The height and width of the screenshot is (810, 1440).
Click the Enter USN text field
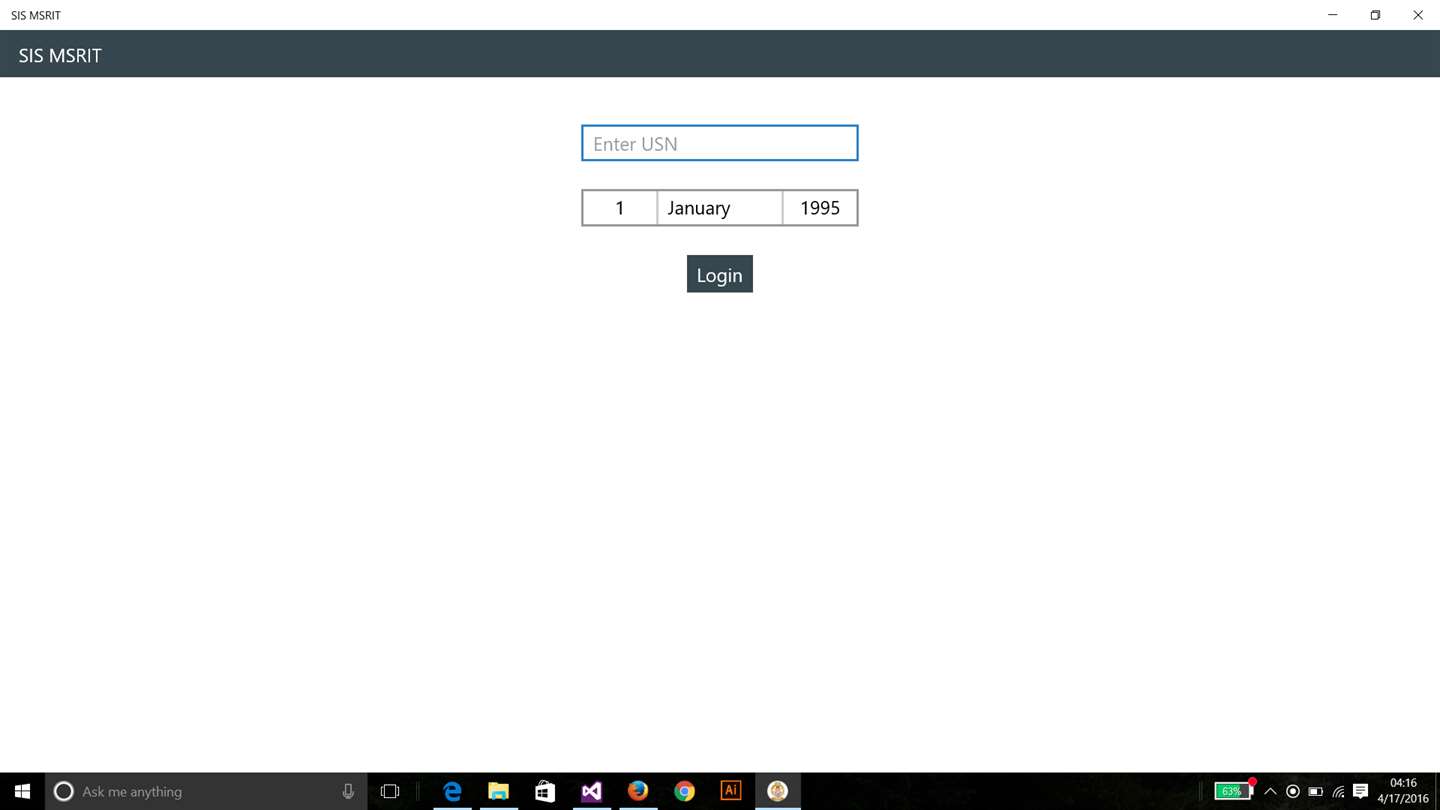click(x=719, y=143)
